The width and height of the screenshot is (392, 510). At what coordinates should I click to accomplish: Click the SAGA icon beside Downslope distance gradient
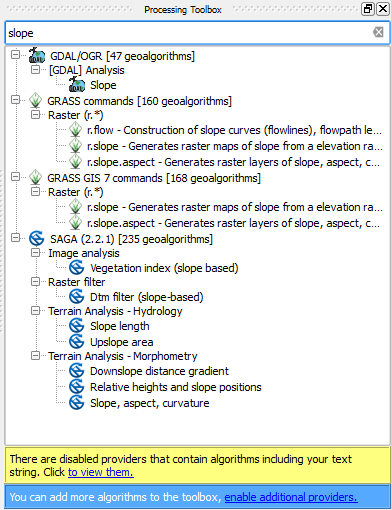77,371
